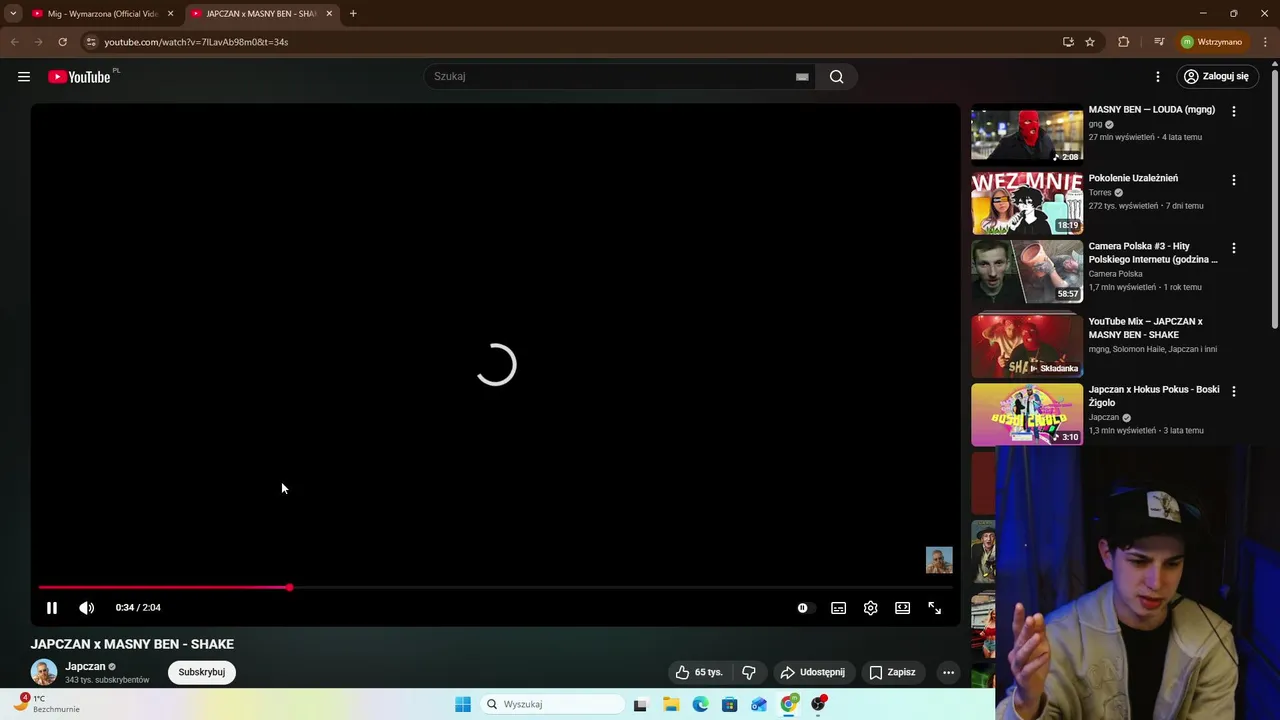Install the app via the address bar icon
This screenshot has width=1280, height=720.
click(1068, 42)
